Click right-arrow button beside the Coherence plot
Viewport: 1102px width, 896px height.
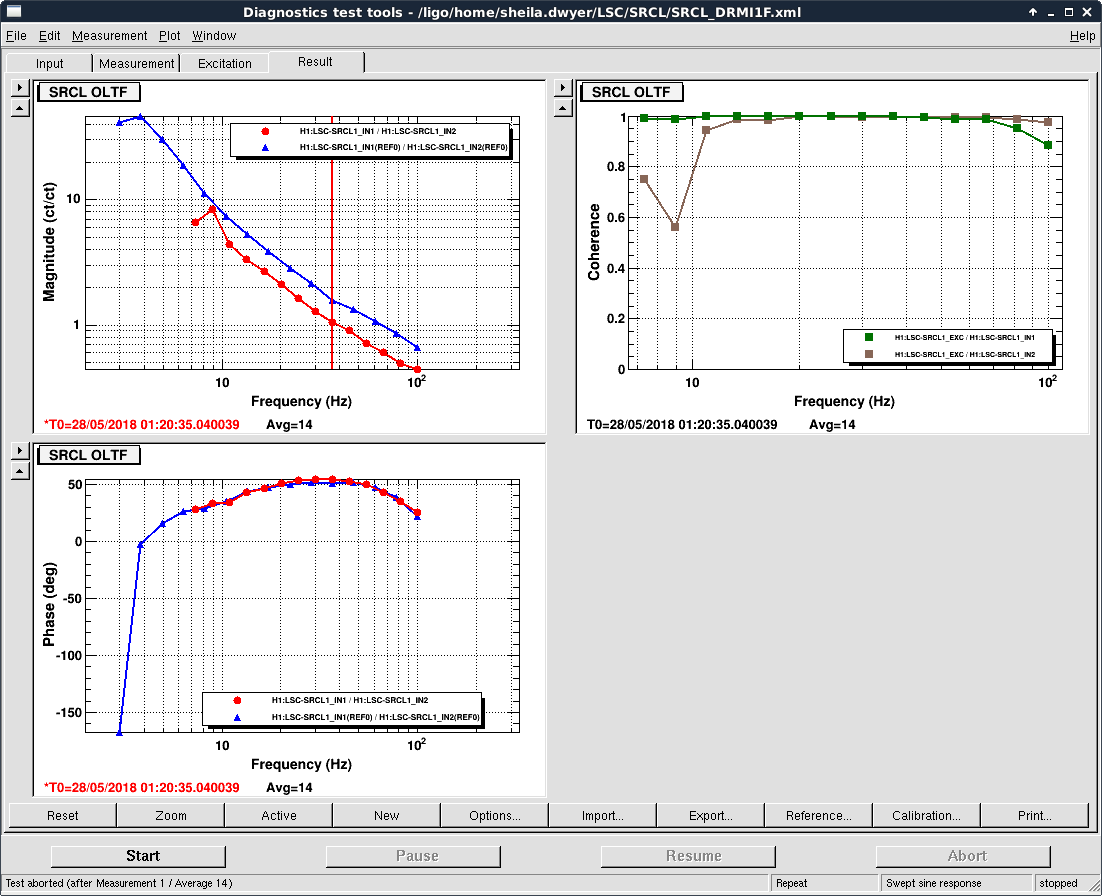click(562, 87)
